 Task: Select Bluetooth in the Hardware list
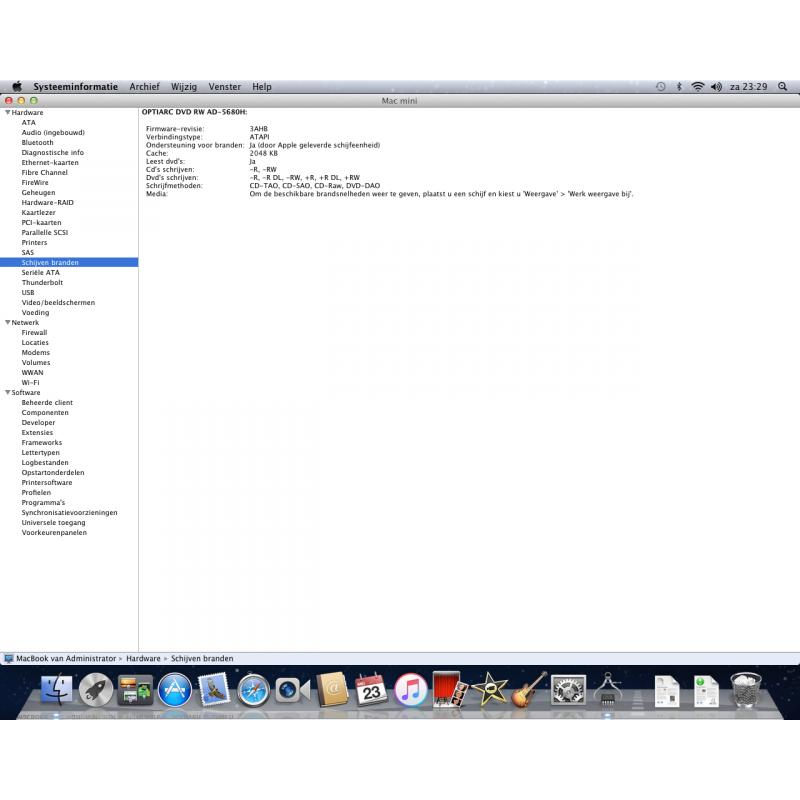coord(37,142)
